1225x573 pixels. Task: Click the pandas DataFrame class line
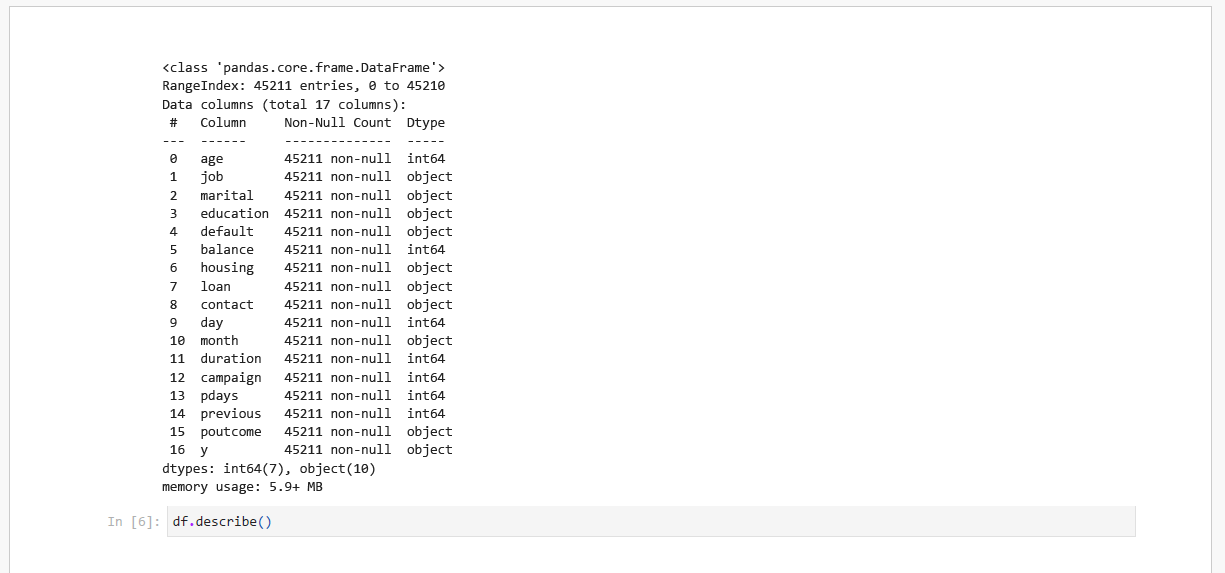[x=303, y=68]
